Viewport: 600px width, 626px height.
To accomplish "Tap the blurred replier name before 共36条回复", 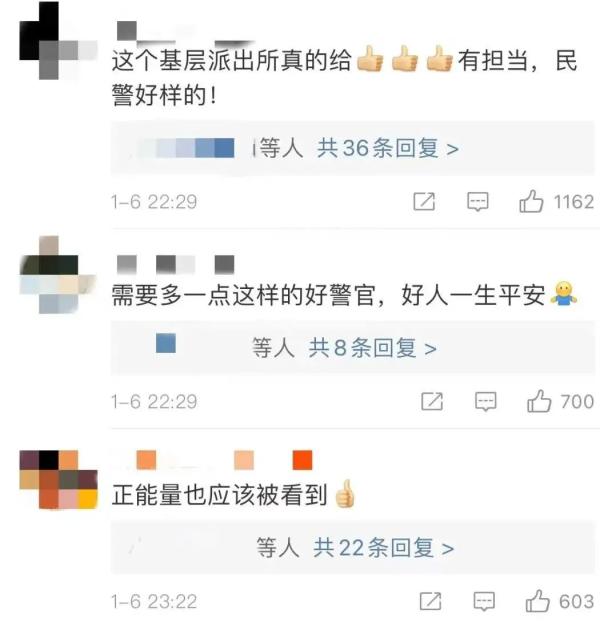I will (186, 148).
